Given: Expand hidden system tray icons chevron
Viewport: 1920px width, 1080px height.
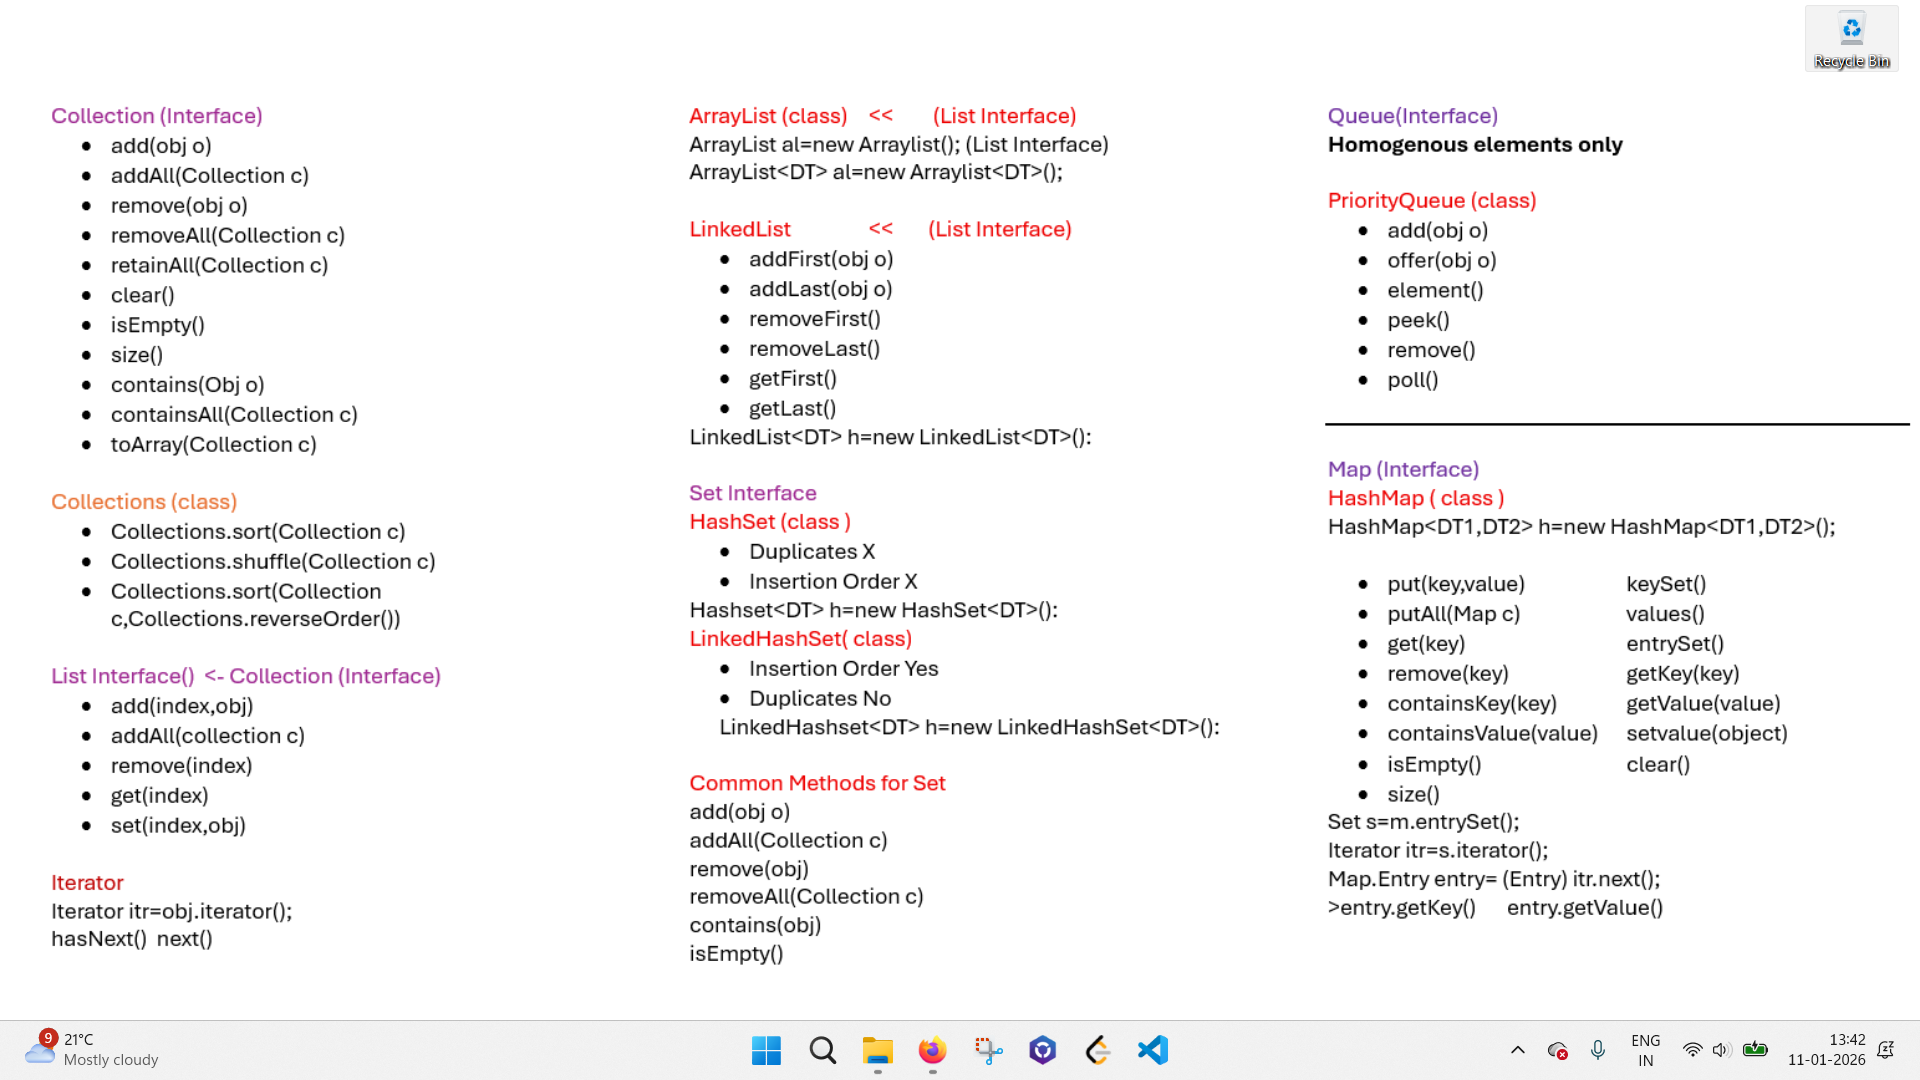Looking at the screenshot, I should 1517,1050.
